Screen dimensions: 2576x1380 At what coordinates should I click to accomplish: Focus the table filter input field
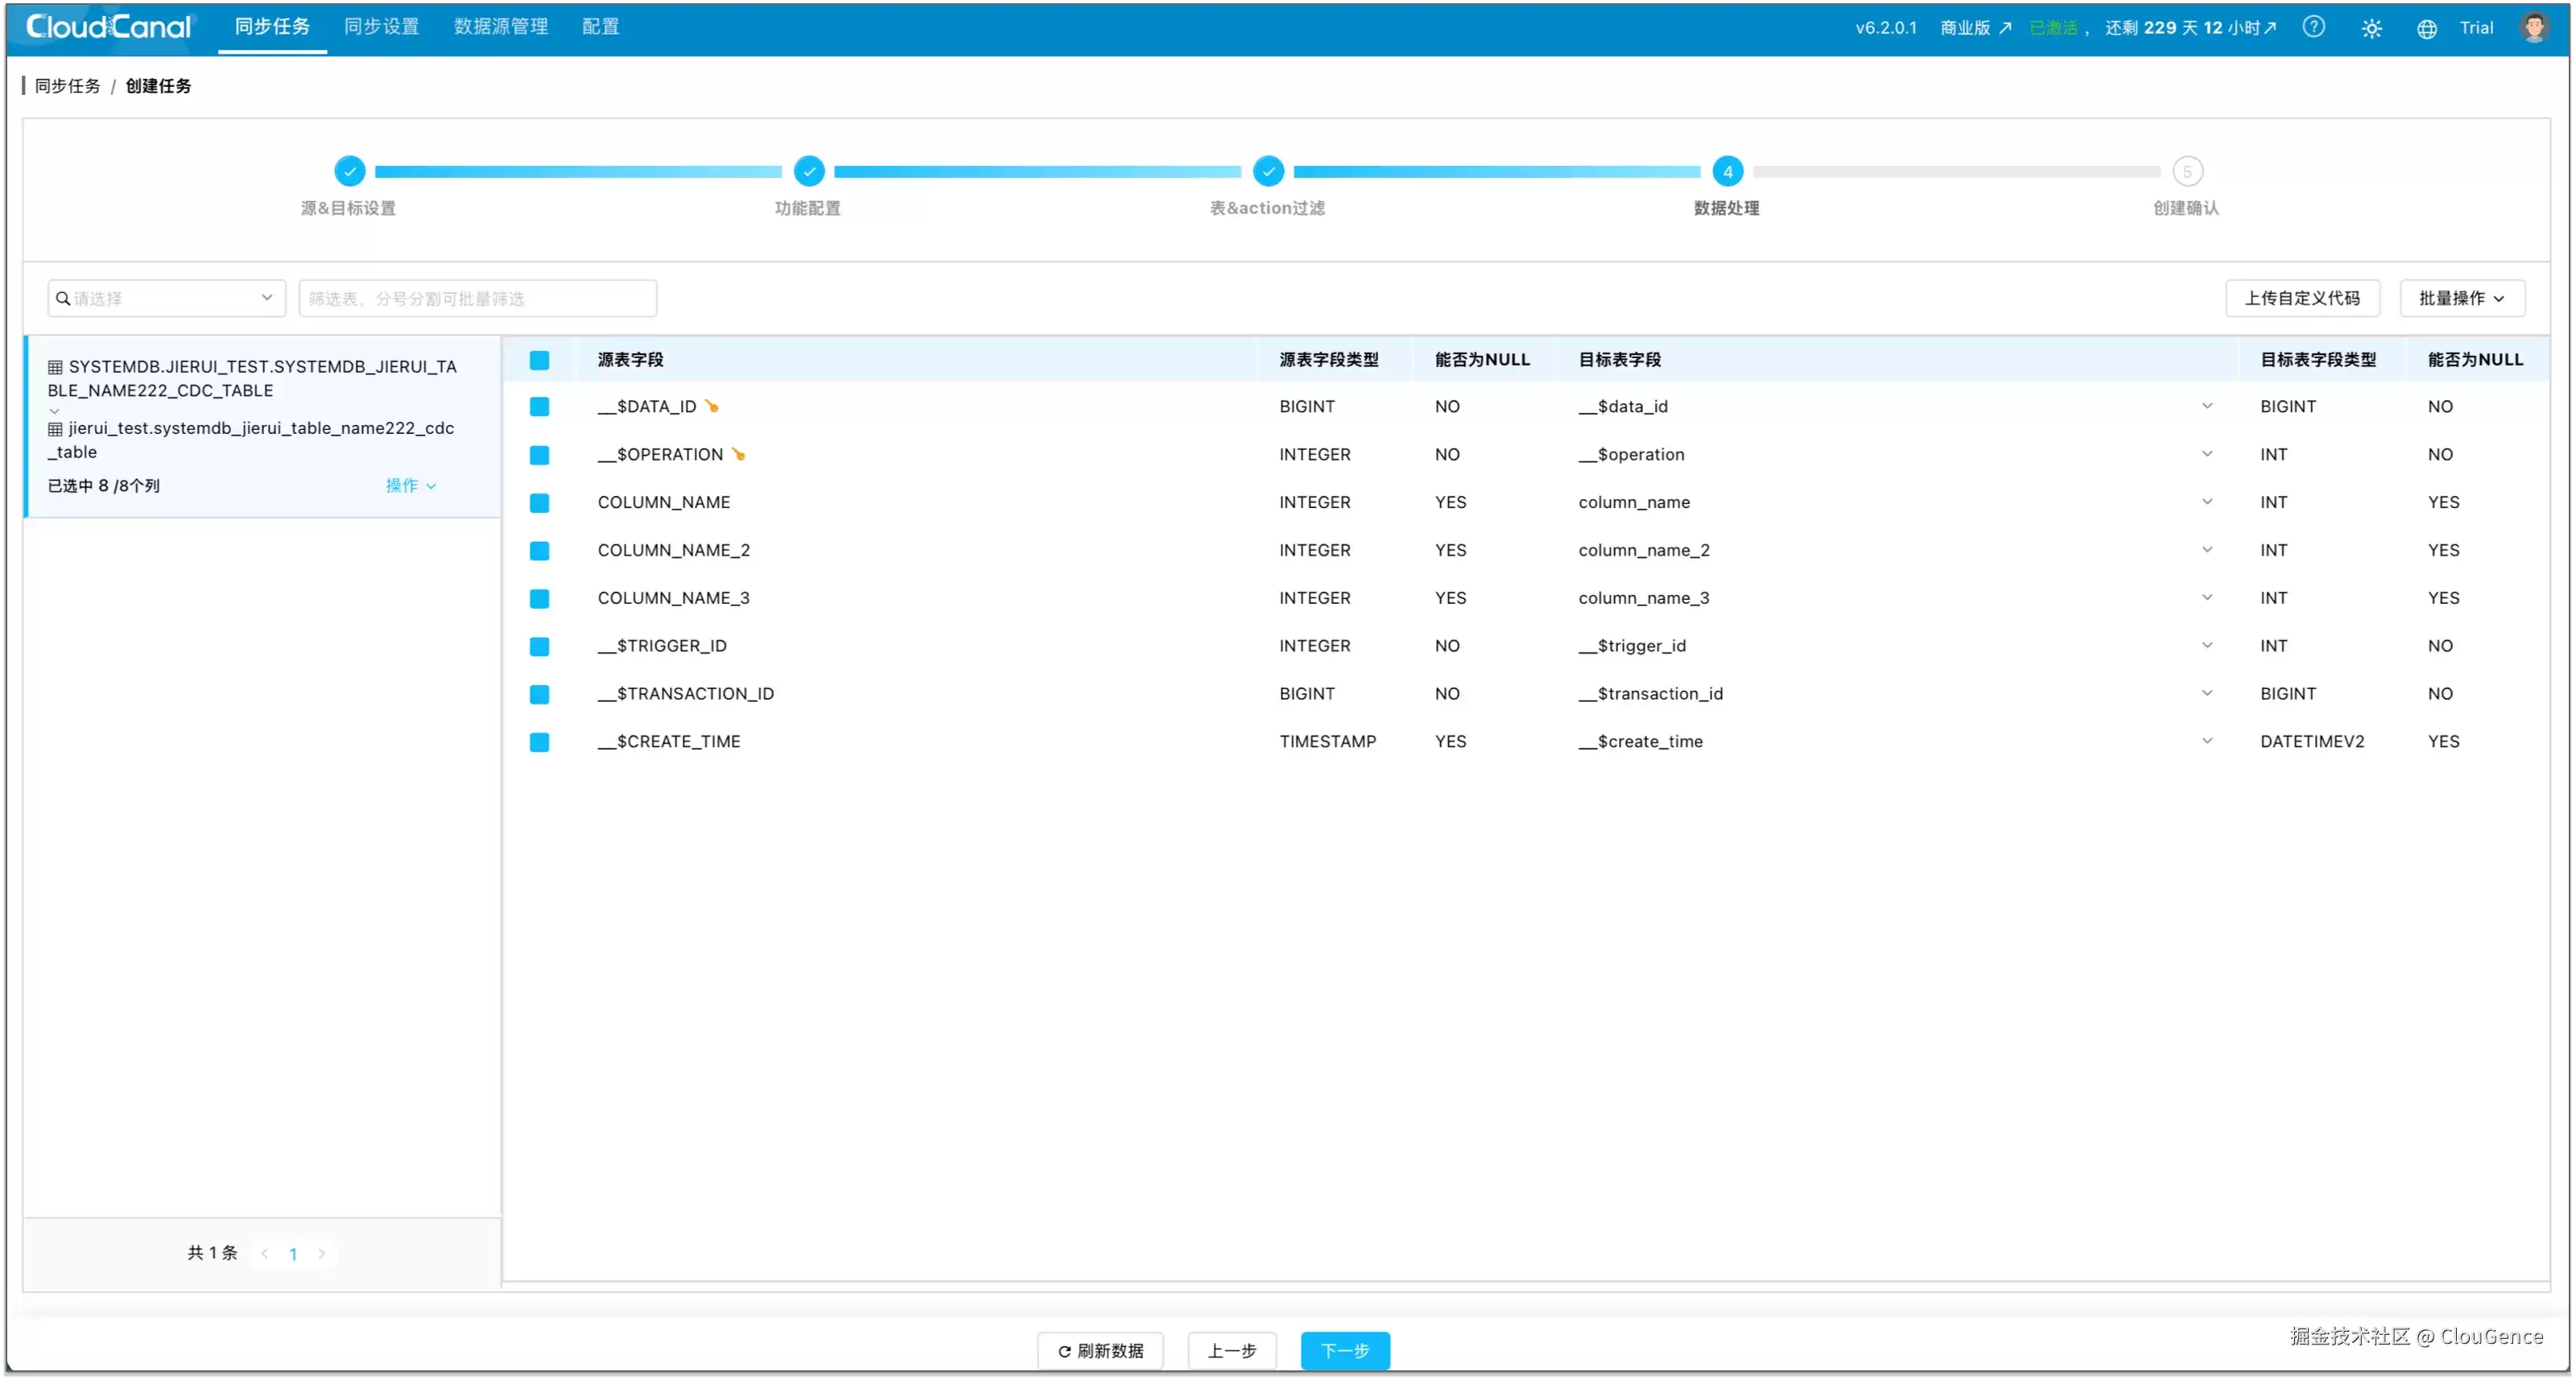point(478,298)
